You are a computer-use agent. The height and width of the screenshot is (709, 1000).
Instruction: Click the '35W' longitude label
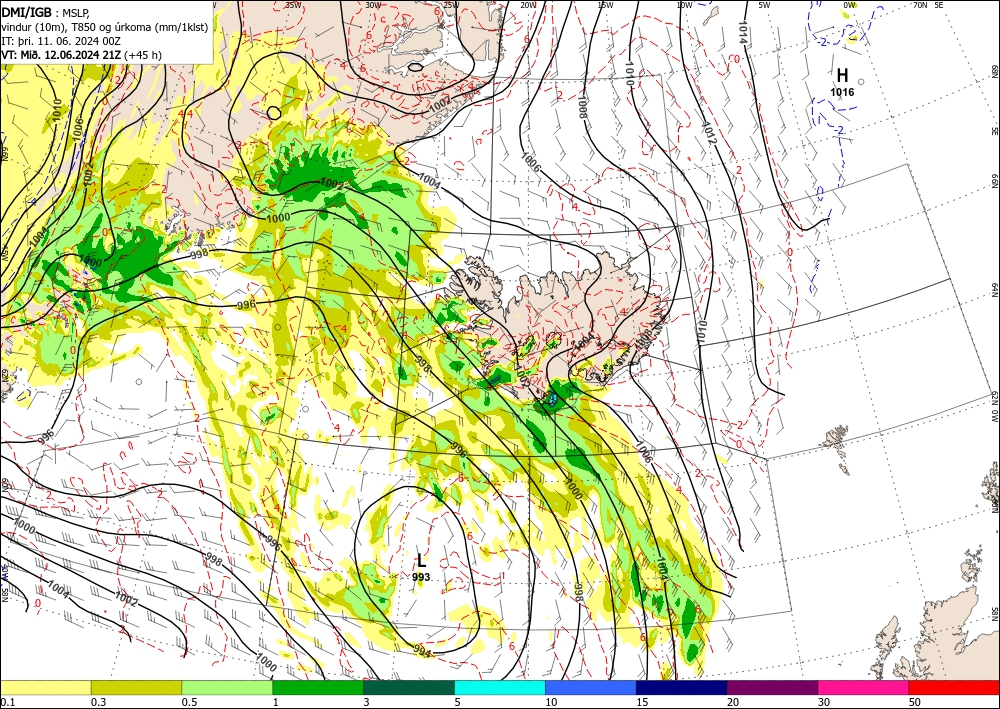(x=293, y=5)
